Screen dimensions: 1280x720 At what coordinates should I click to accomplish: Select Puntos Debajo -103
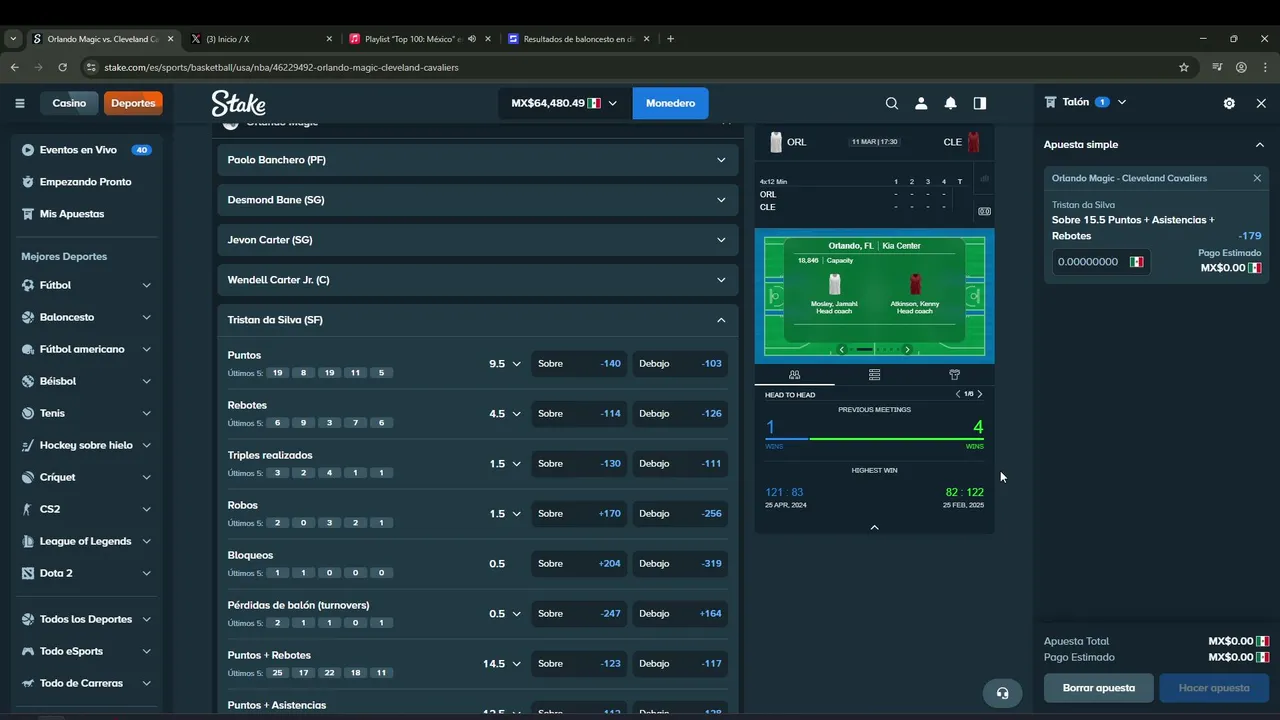click(x=680, y=364)
